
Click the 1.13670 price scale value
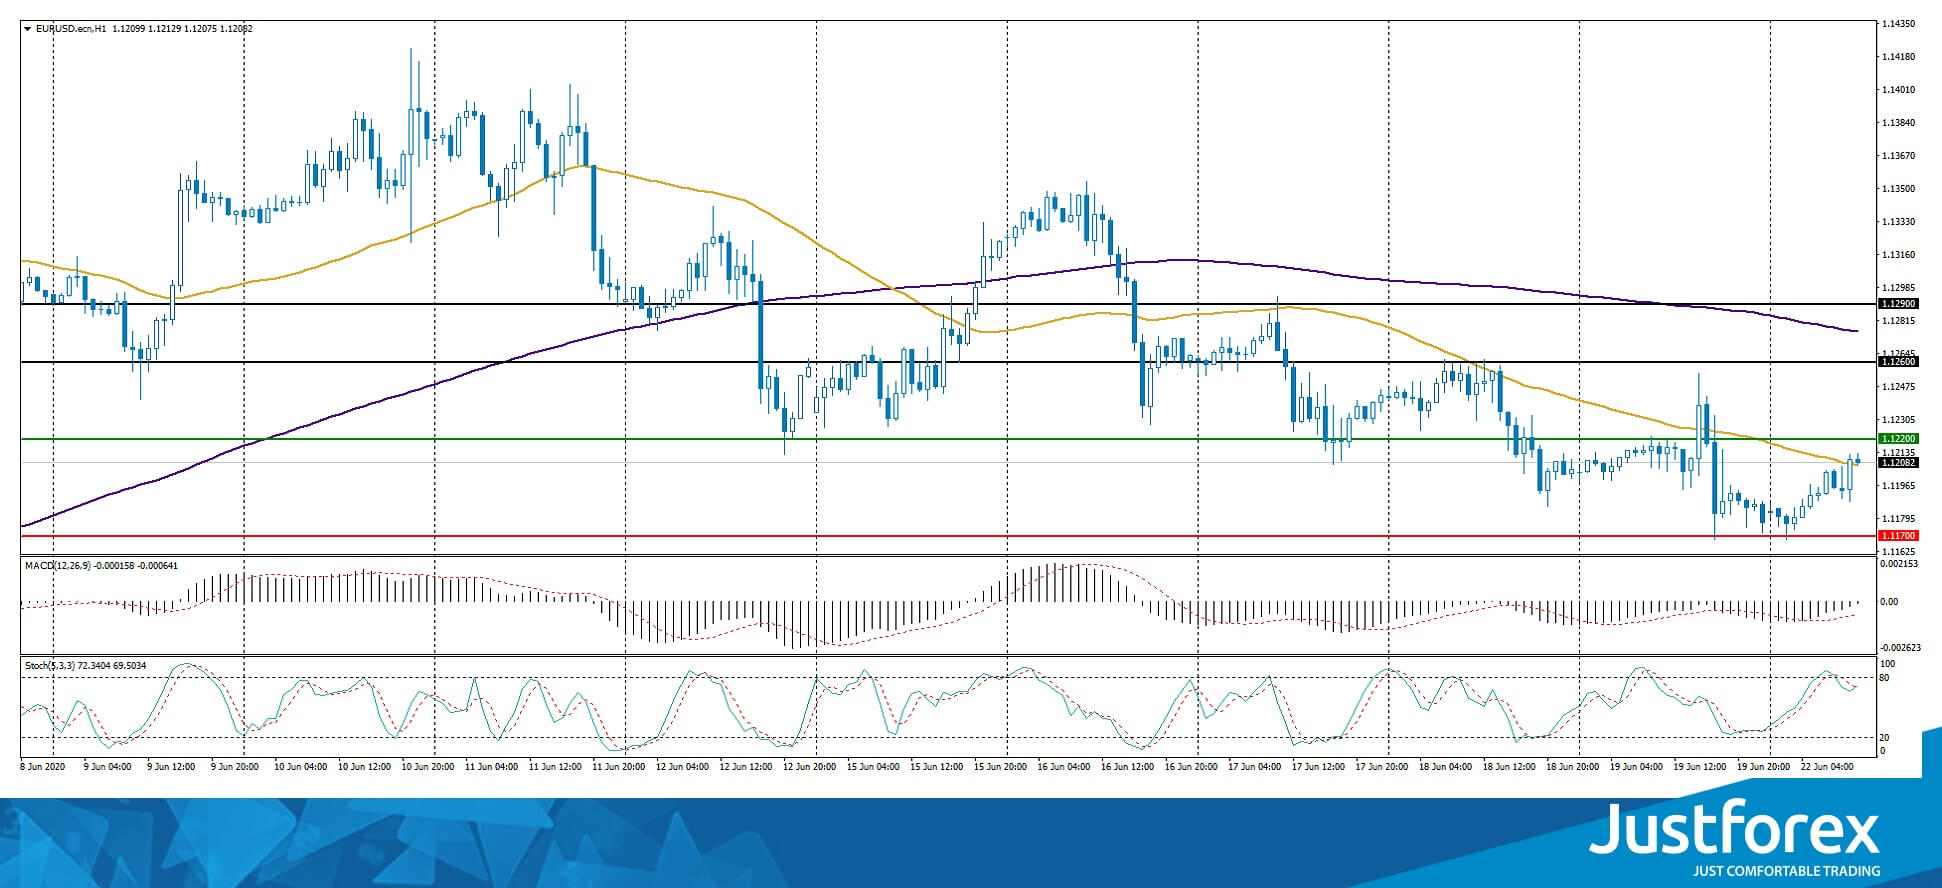click(x=1898, y=156)
